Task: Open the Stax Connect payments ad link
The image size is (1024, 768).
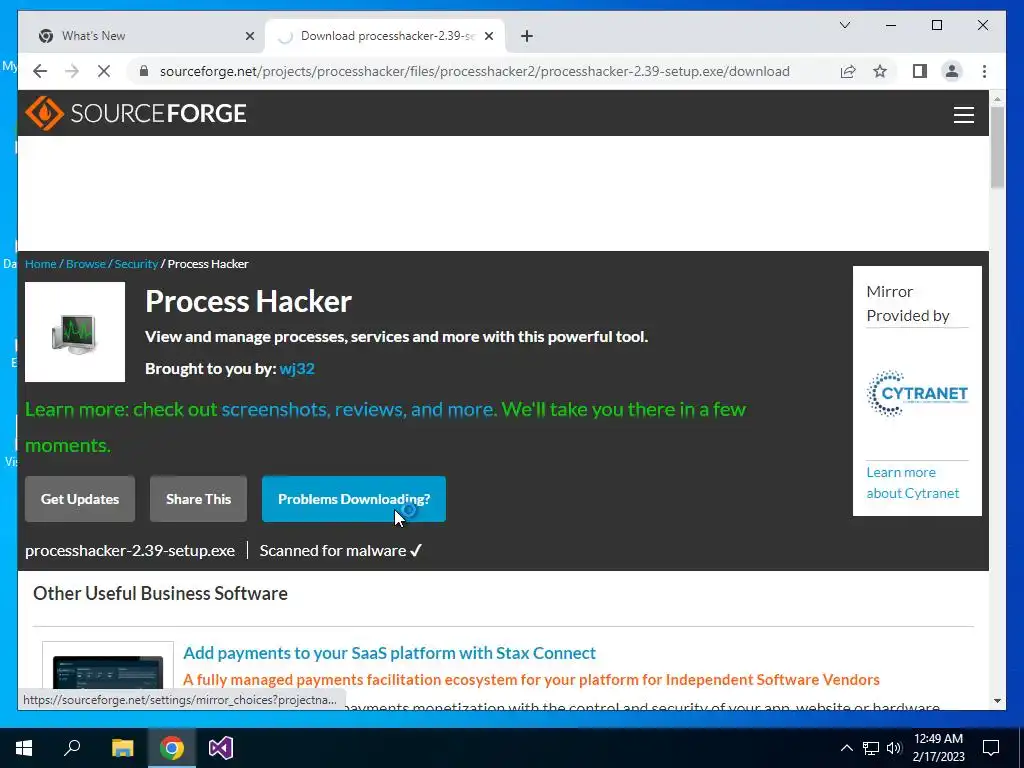Action: [x=389, y=653]
